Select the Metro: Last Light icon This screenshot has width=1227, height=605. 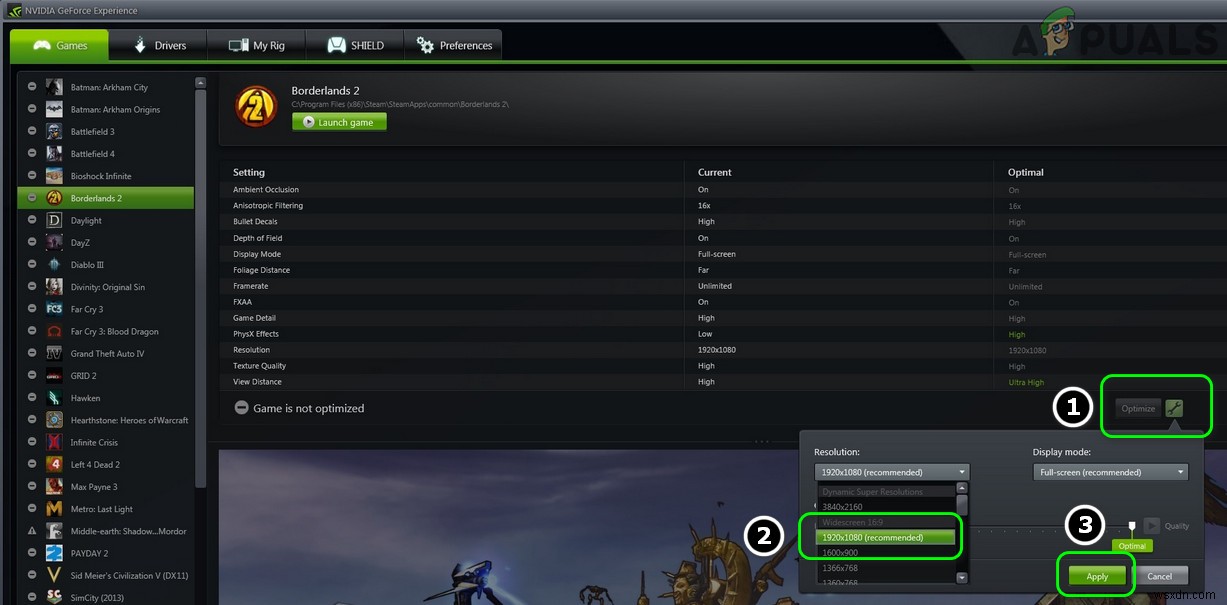coord(54,509)
